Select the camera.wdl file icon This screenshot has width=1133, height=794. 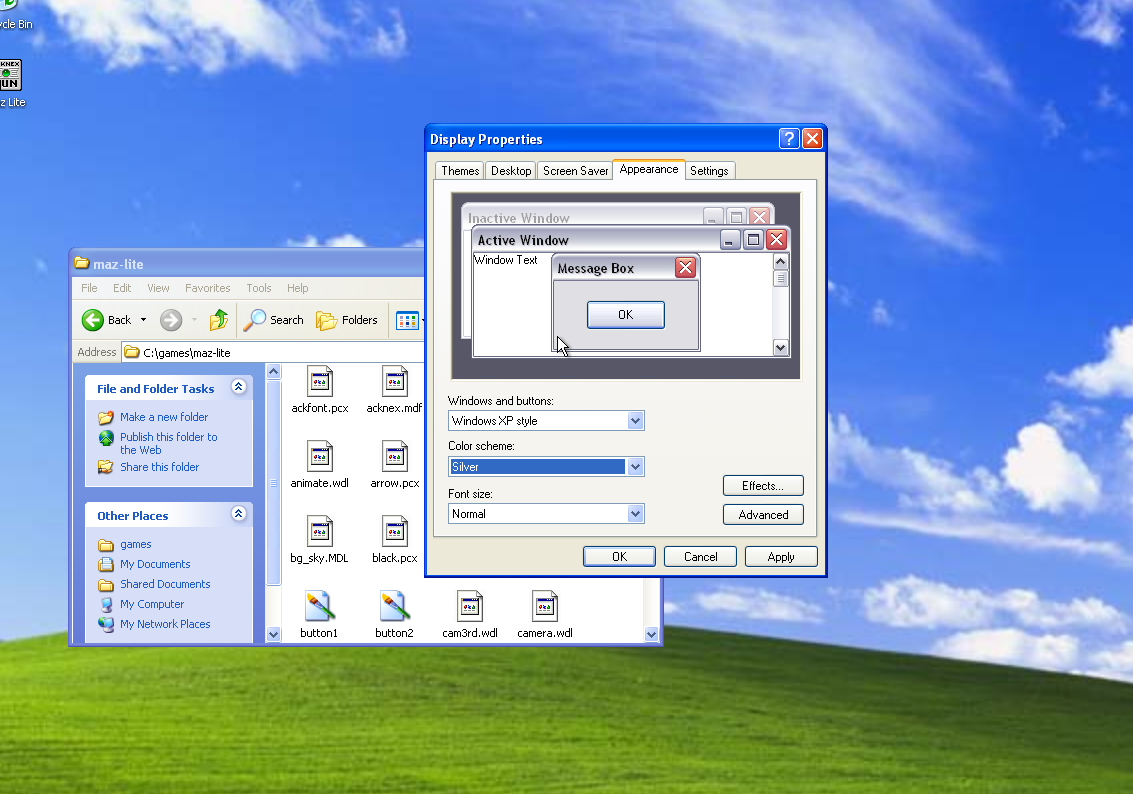tap(545, 606)
